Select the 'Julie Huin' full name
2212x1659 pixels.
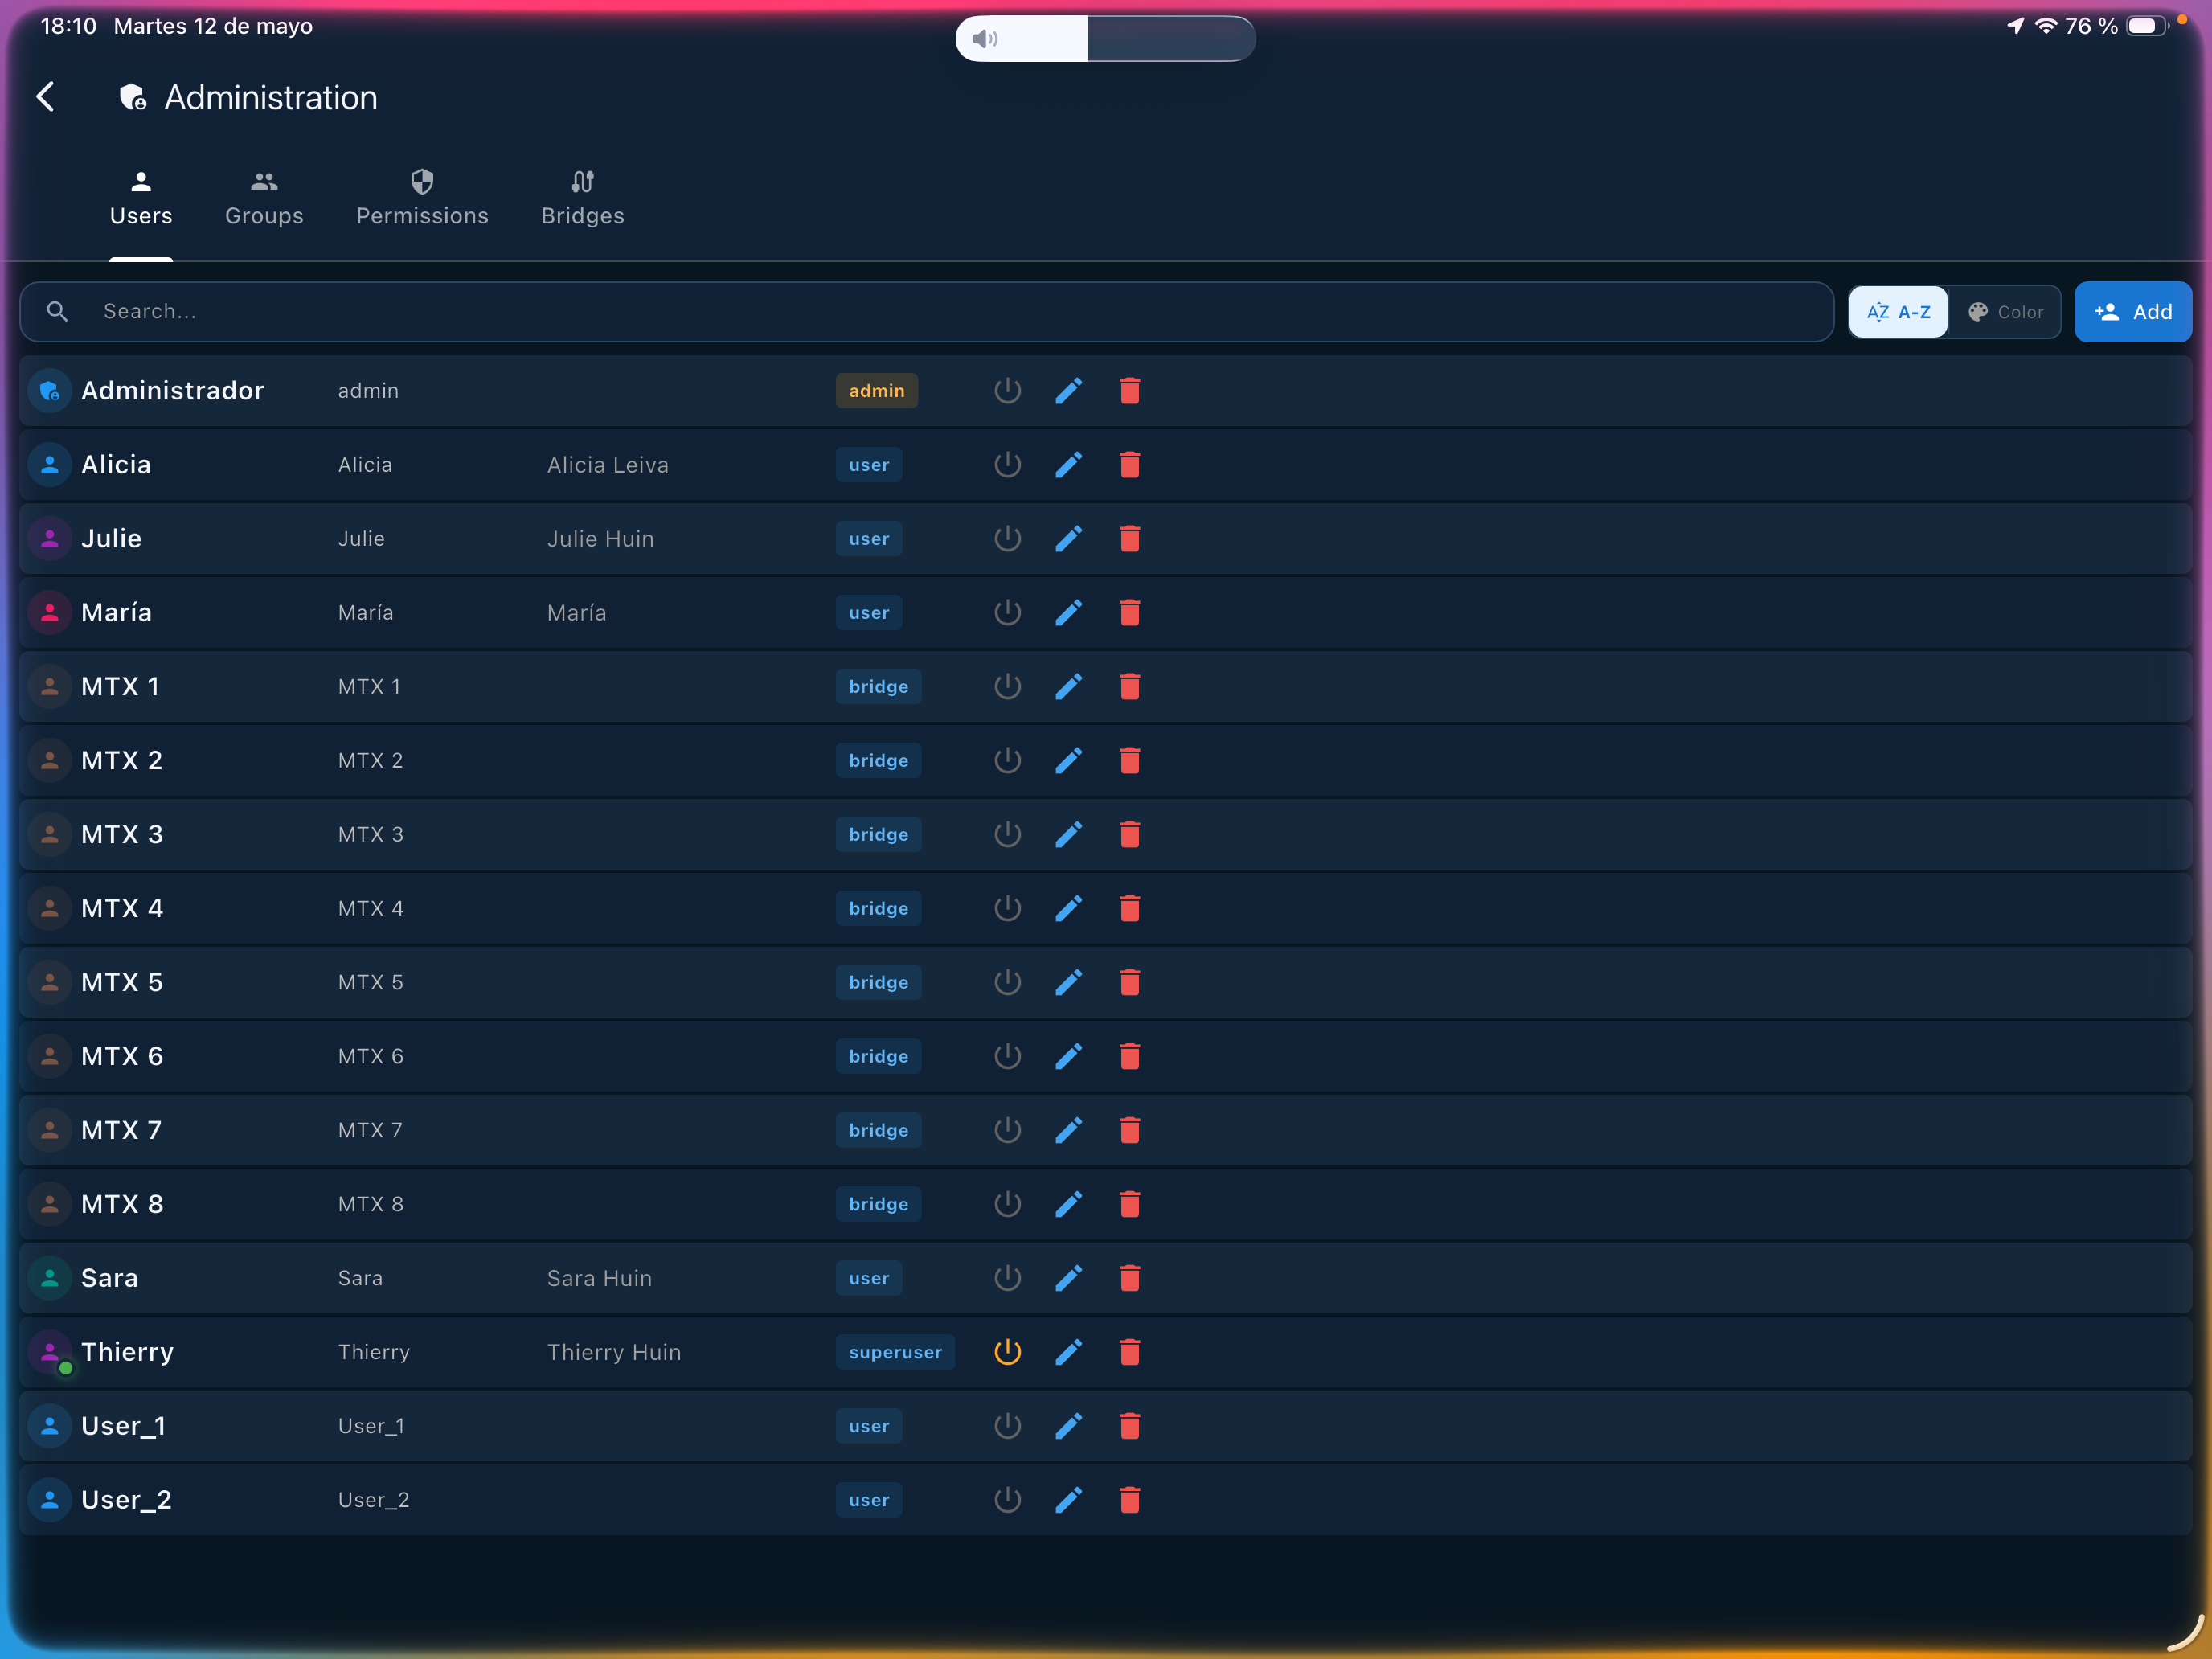coord(600,539)
